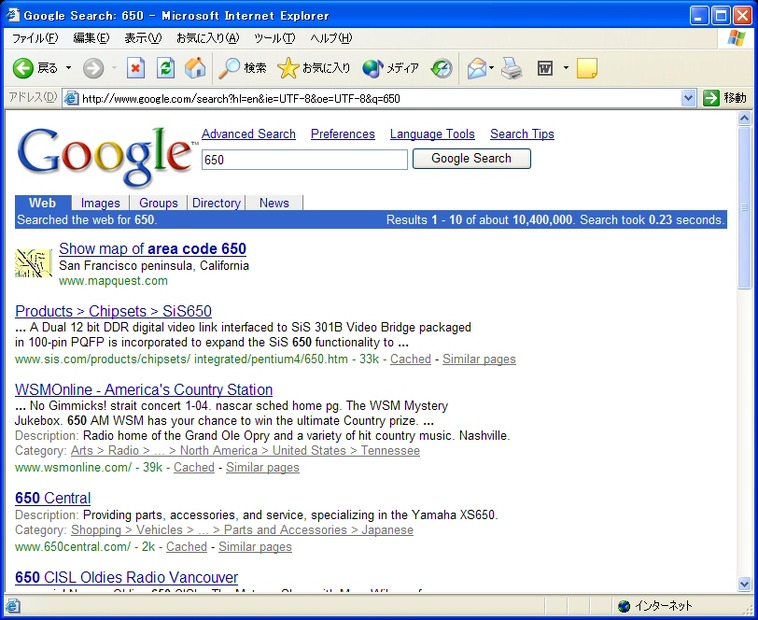Screen dimensions: 758x620
Task: Click the Internet zone globe in status bar
Action: [624, 606]
